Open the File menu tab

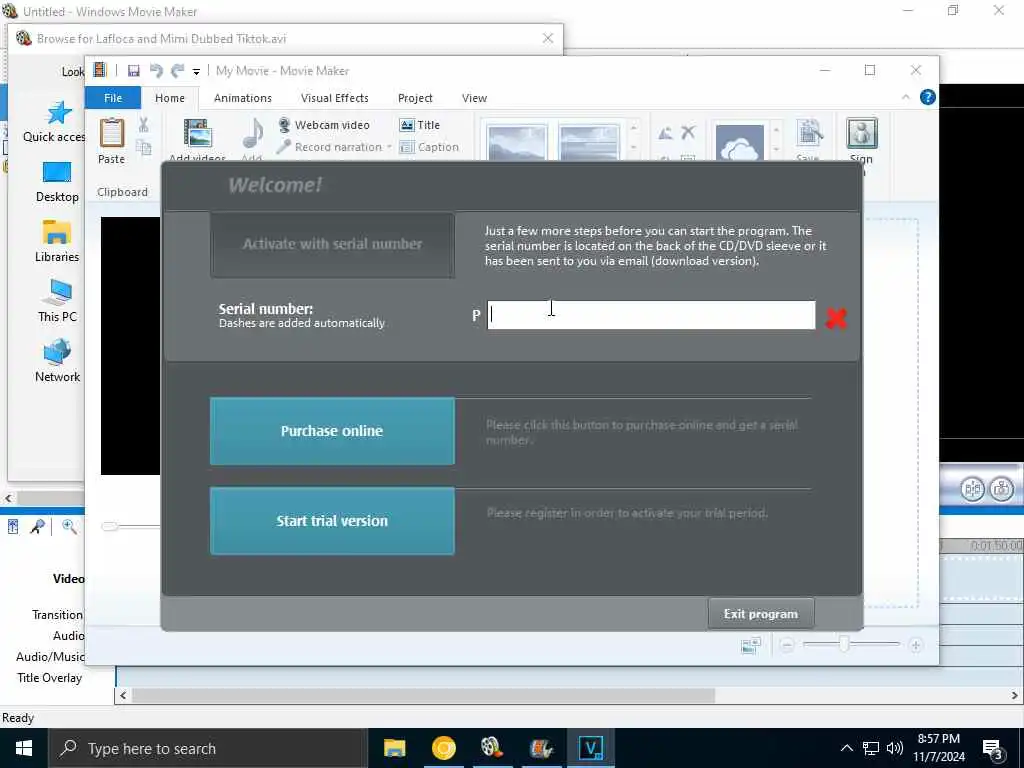pos(113,98)
